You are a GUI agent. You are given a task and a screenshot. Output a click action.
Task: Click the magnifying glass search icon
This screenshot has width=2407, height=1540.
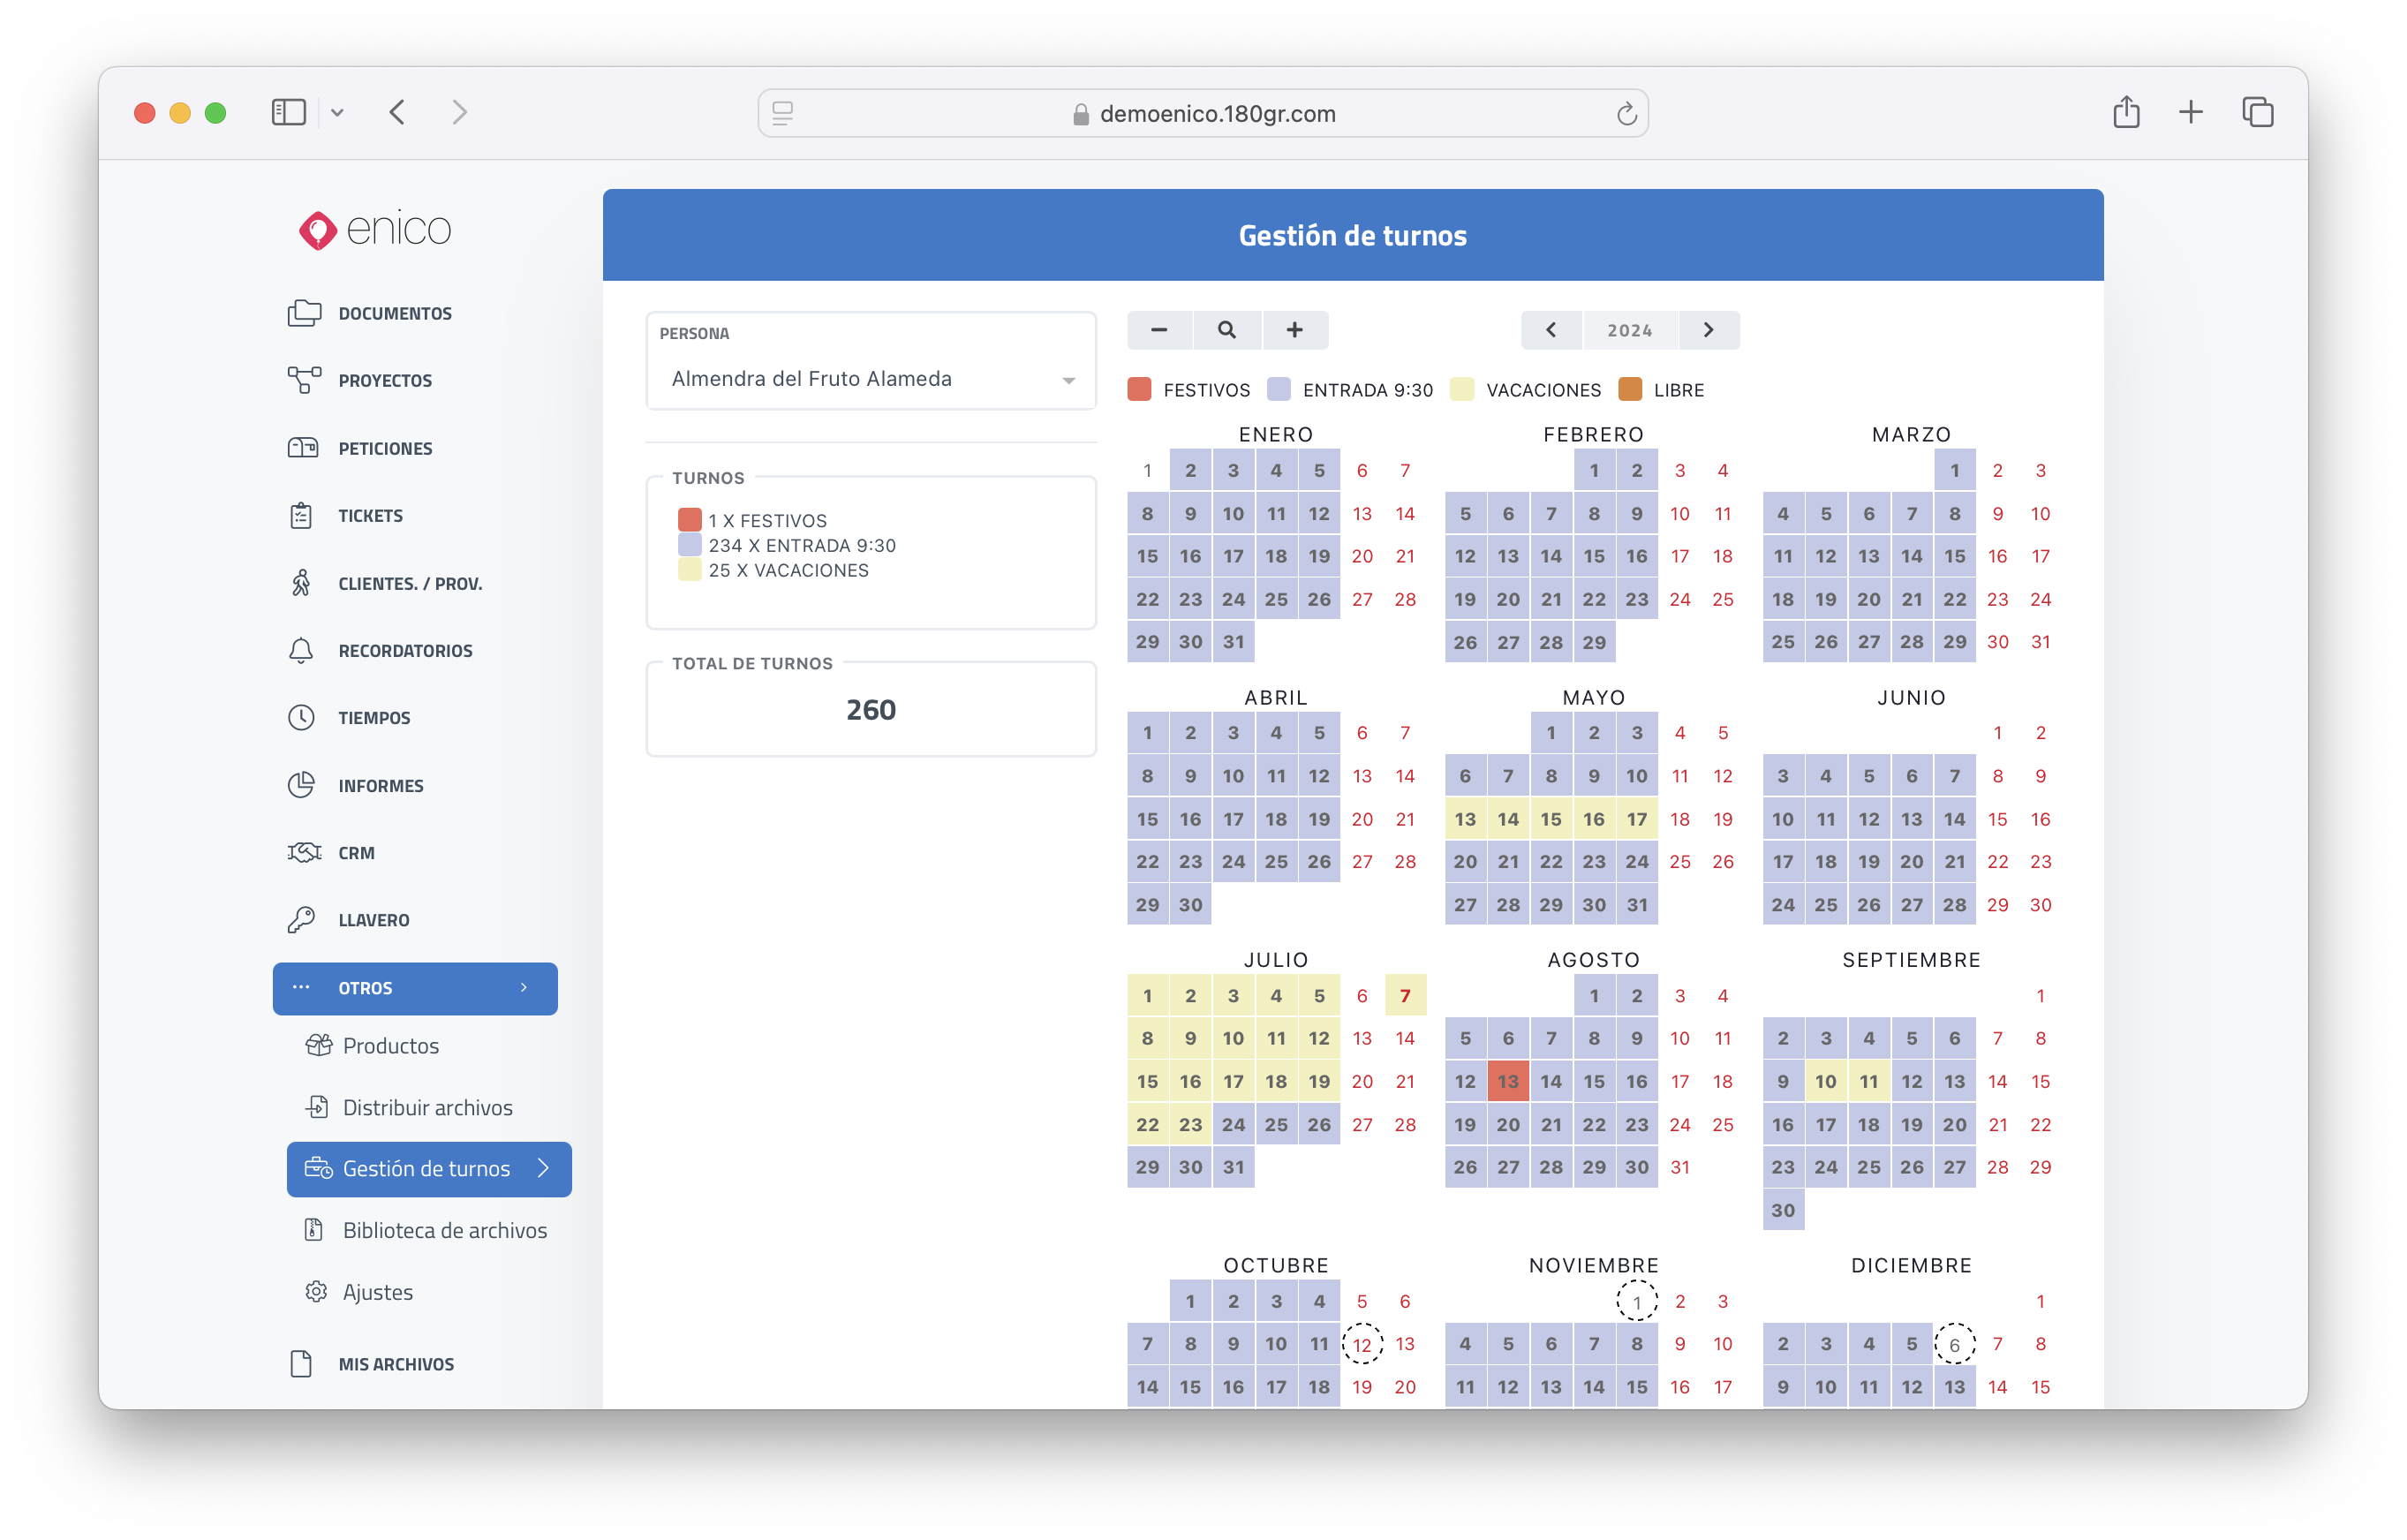[1226, 330]
